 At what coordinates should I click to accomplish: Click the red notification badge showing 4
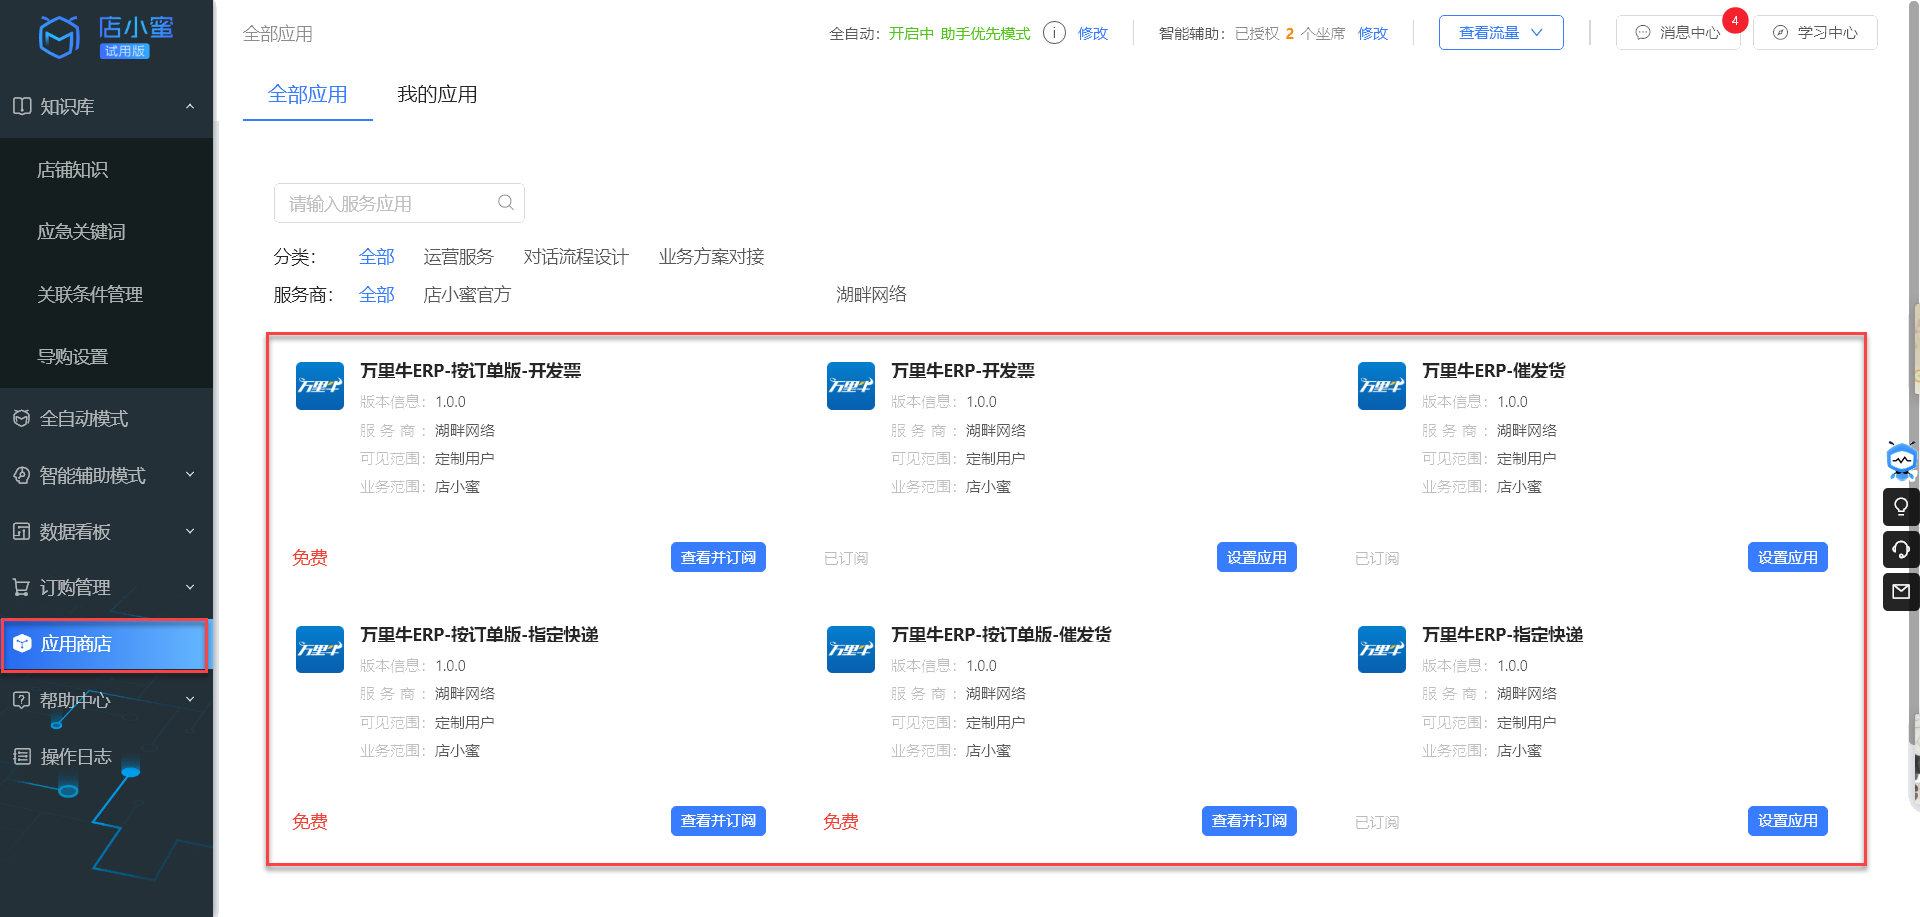(1735, 20)
